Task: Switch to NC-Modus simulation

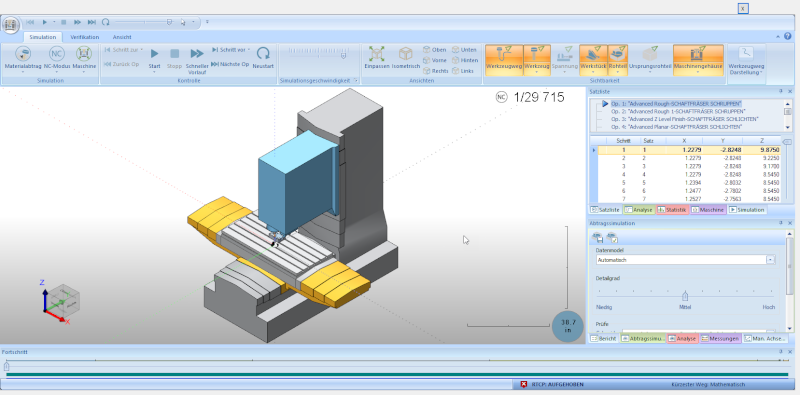Action: 57,54
